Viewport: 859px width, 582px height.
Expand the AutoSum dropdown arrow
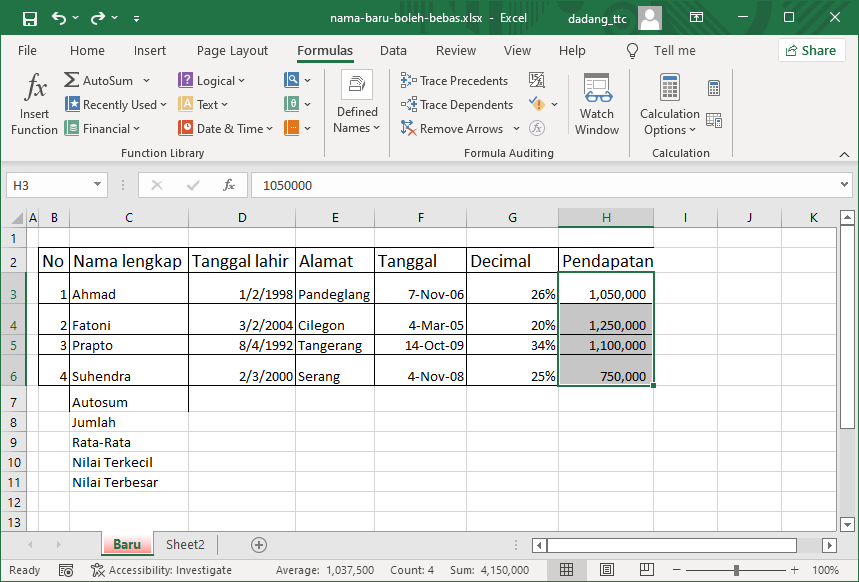click(x=146, y=81)
